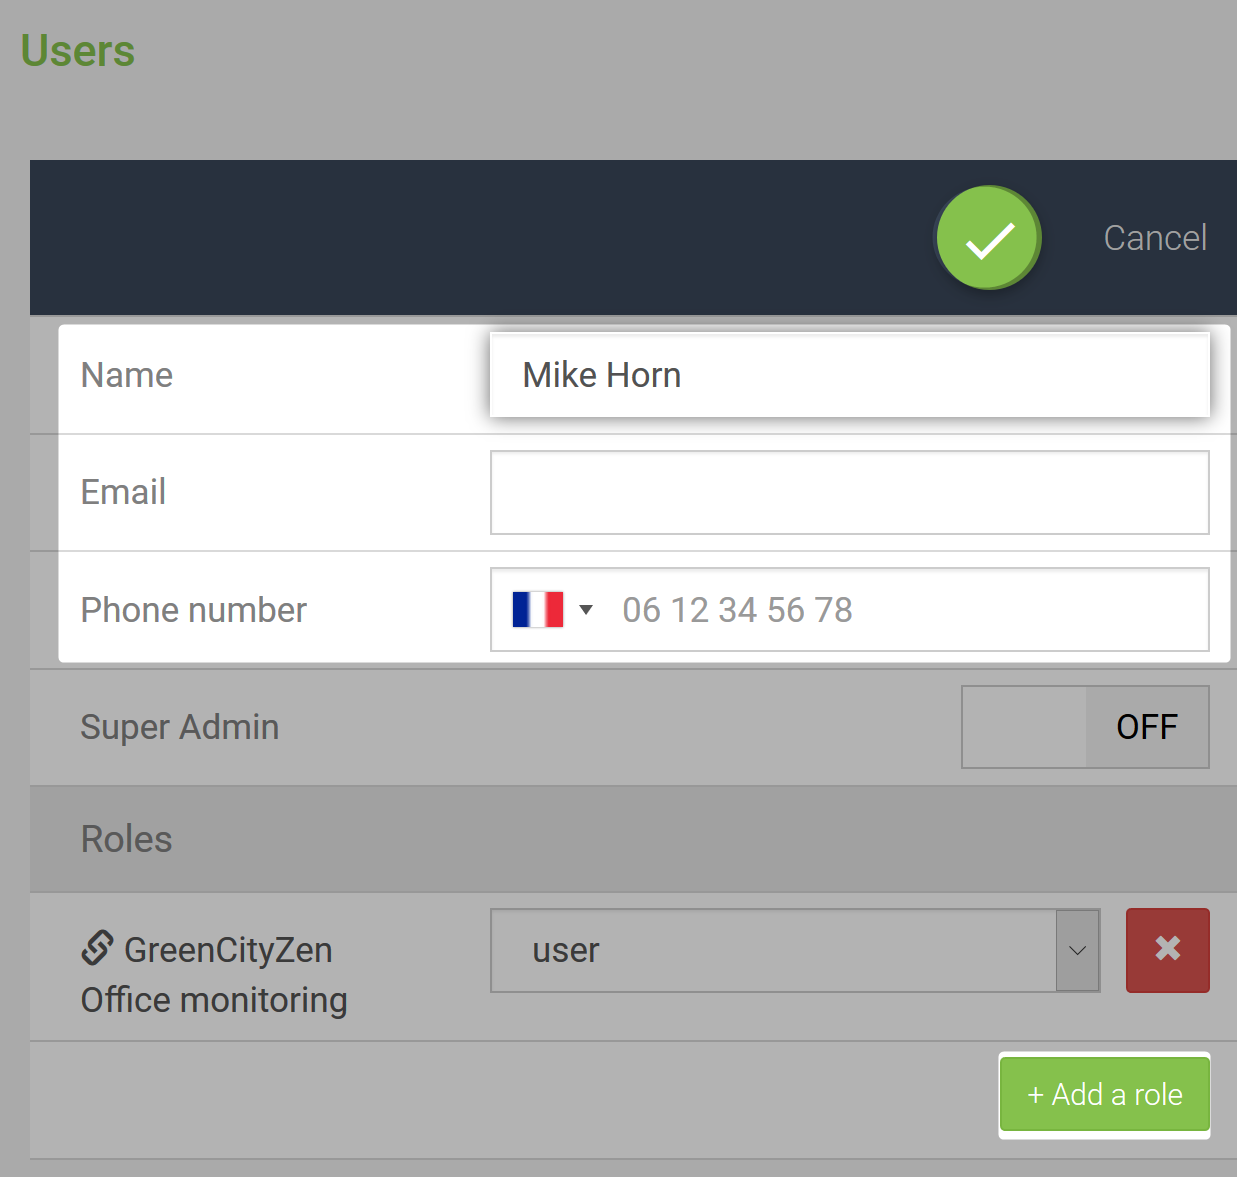This screenshot has width=1237, height=1177.
Task: Click the Users page heading
Action: pyautogui.click(x=78, y=51)
